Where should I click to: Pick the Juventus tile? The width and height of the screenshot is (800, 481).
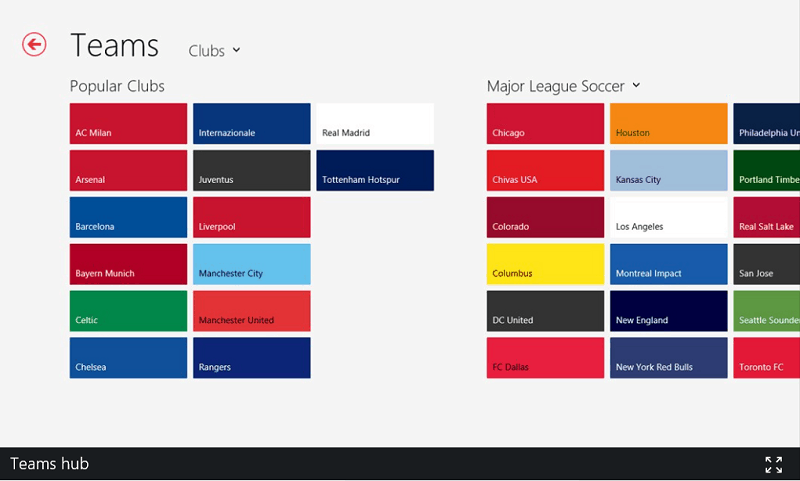tap(252, 170)
